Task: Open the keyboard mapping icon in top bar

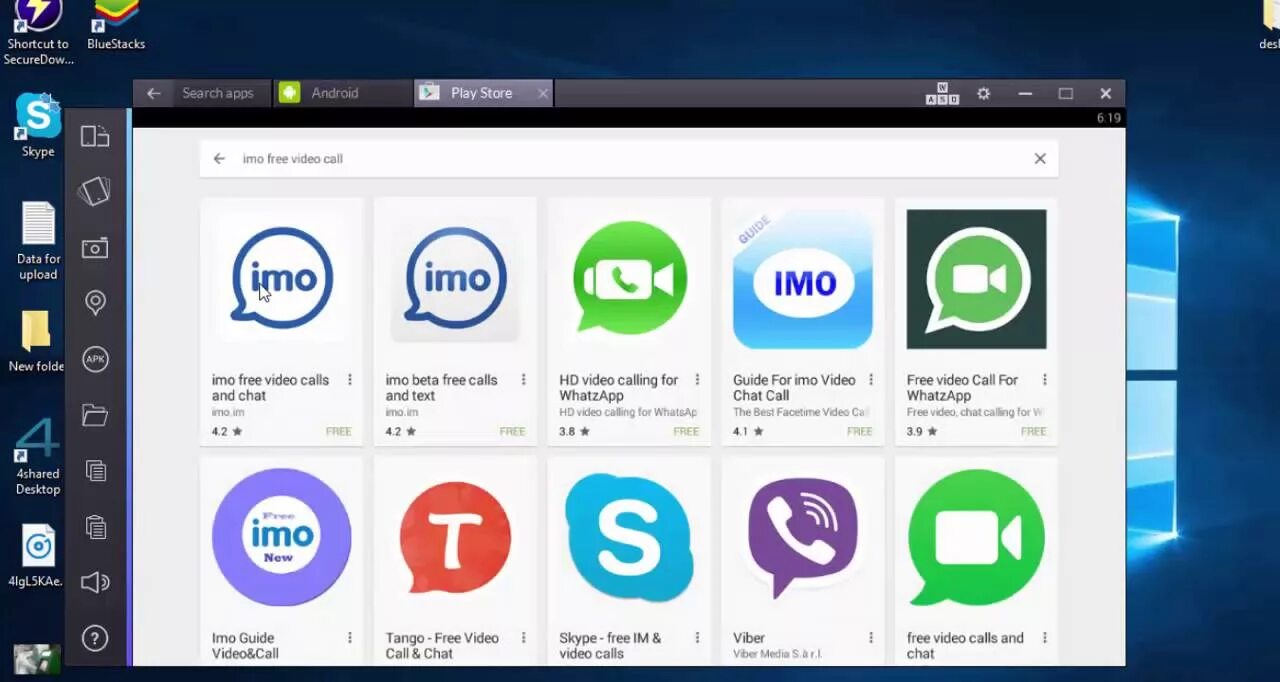Action: click(x=940, y=93)
